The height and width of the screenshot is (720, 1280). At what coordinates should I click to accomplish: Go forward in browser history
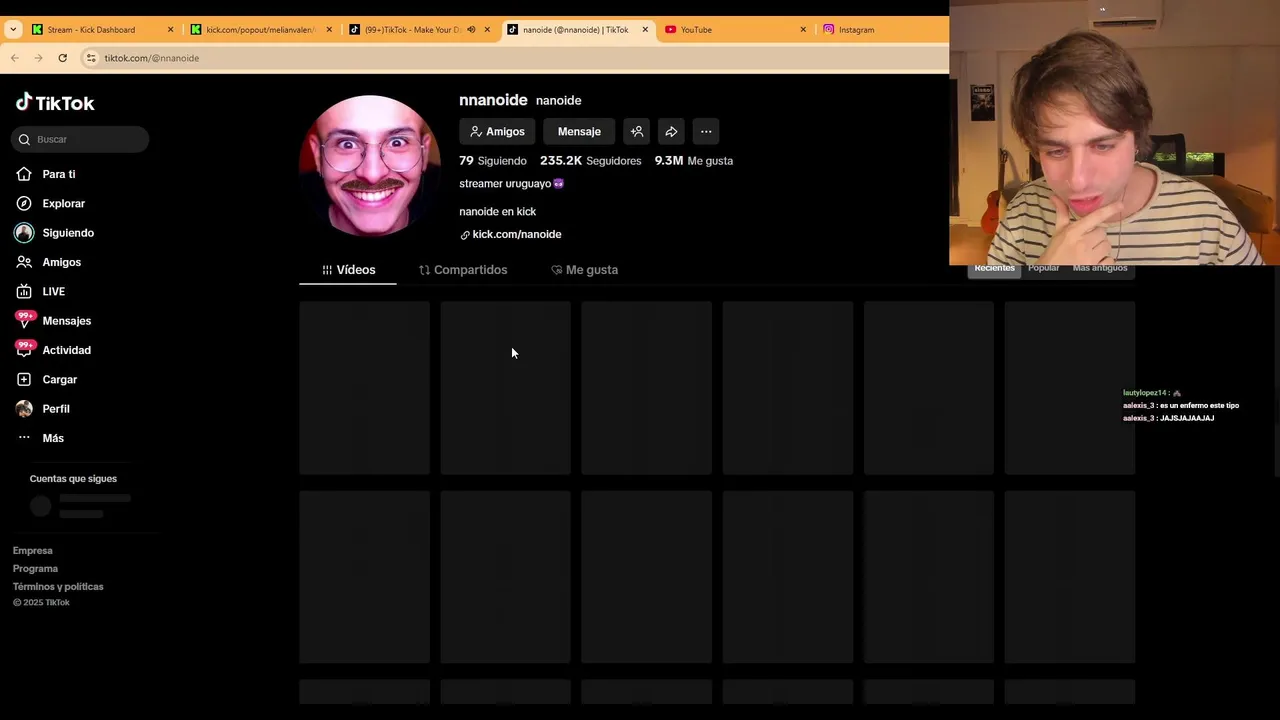[38, 58]
